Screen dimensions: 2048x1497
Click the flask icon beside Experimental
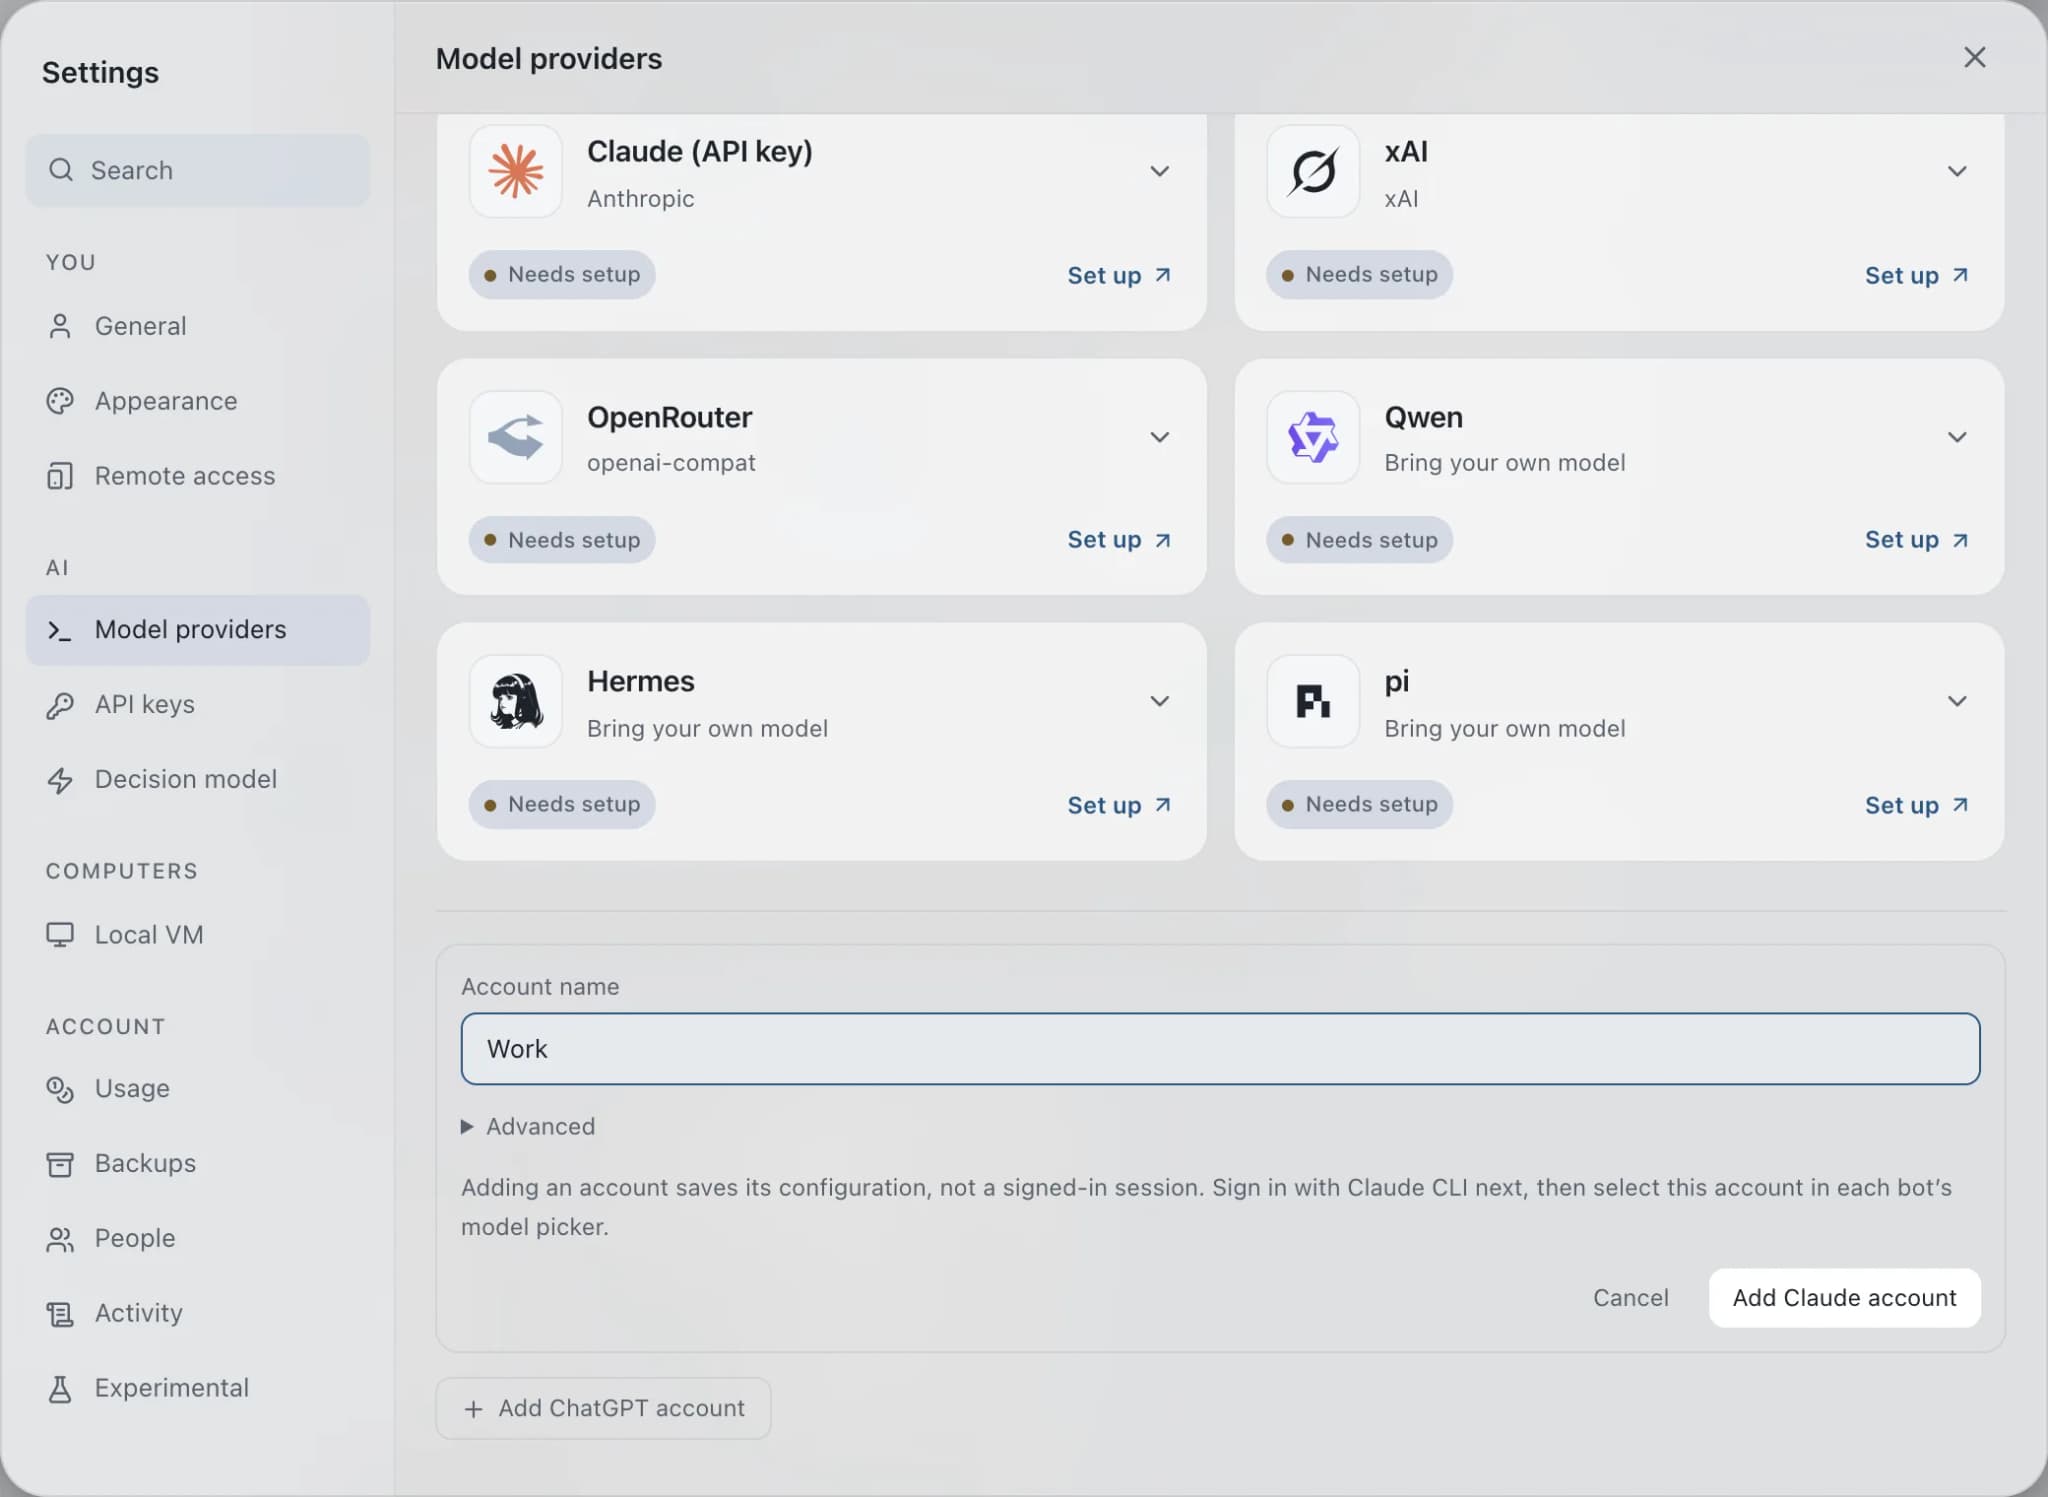[60, 1389]
